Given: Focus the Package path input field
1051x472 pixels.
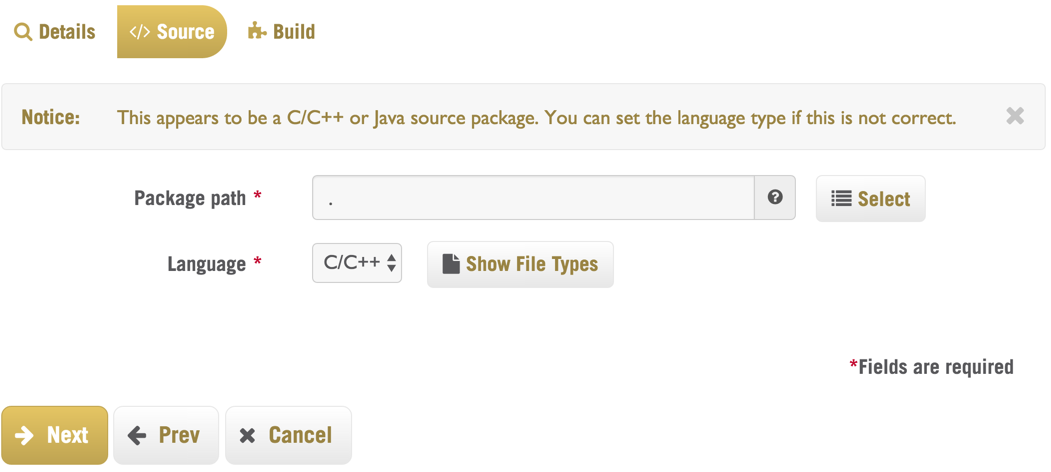Looking at the screenshot, I should pyautogui.click(x=534, y=198).
